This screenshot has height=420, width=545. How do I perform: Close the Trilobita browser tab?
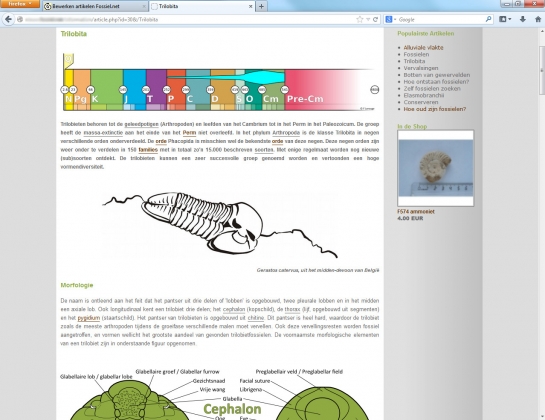(x=250, y=6)
